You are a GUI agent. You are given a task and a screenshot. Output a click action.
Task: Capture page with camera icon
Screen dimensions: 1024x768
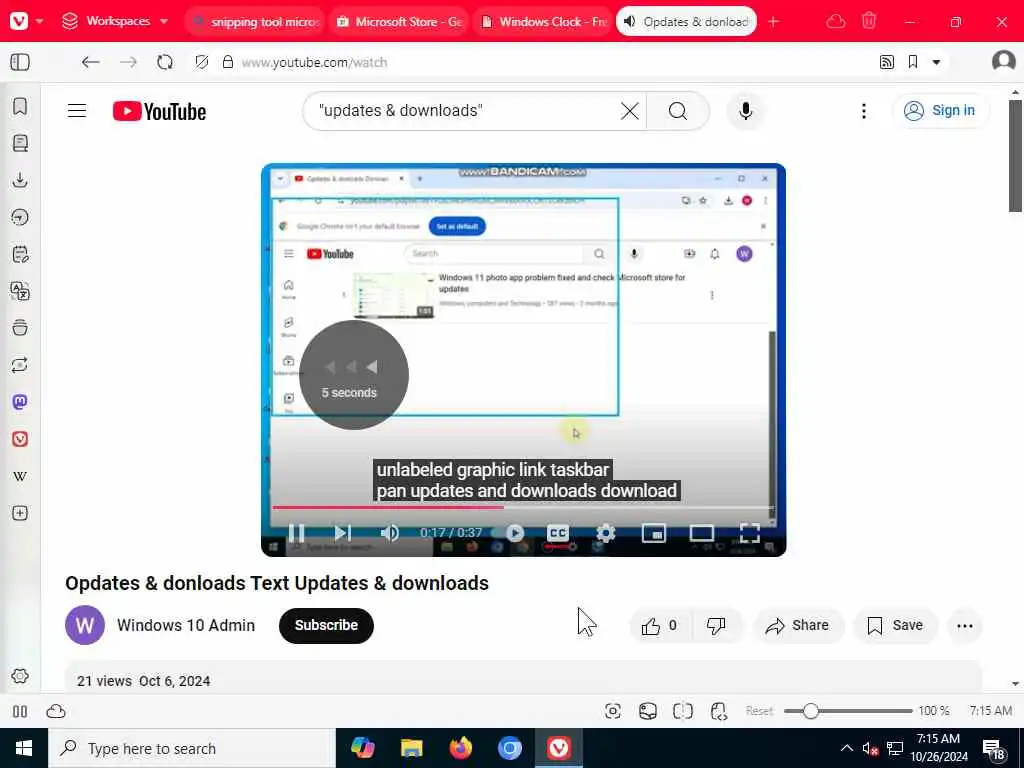pyautogui.click(x=613, y=711)
